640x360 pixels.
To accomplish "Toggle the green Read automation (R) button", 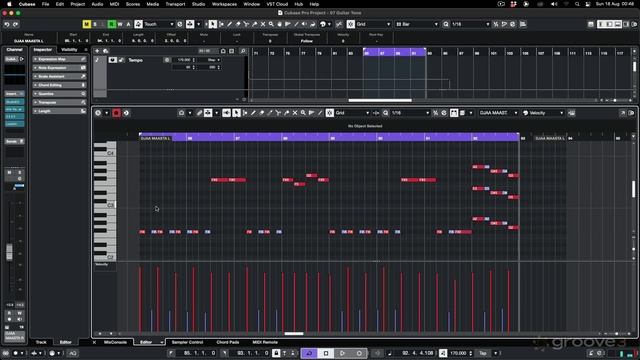I will (x=111, y=24).
